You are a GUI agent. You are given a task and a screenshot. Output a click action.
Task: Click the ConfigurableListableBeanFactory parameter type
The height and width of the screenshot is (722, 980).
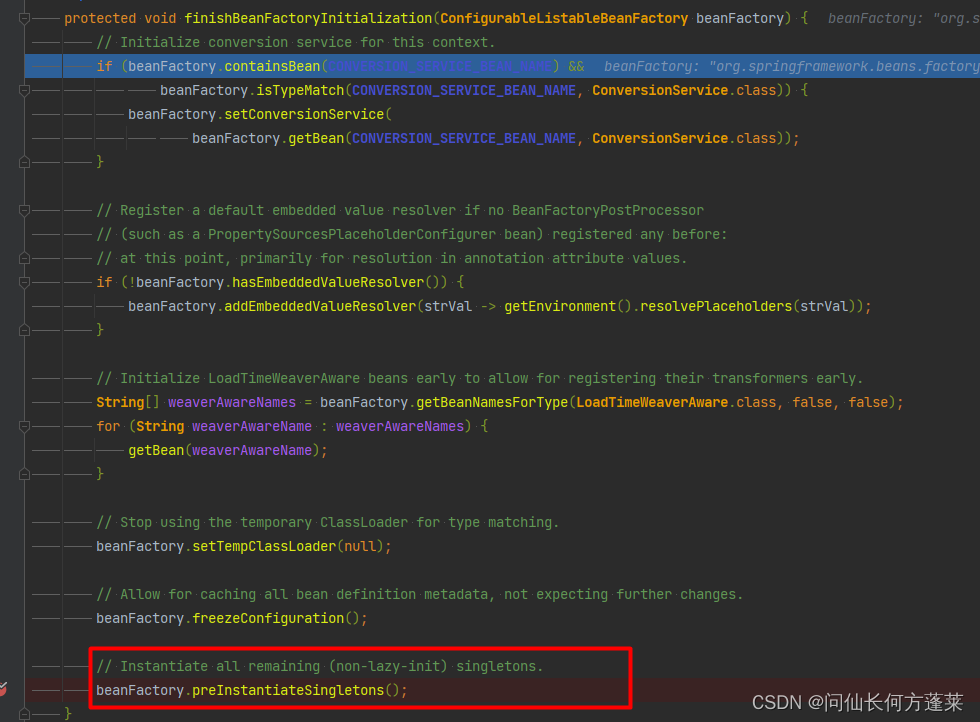point(564,19)
